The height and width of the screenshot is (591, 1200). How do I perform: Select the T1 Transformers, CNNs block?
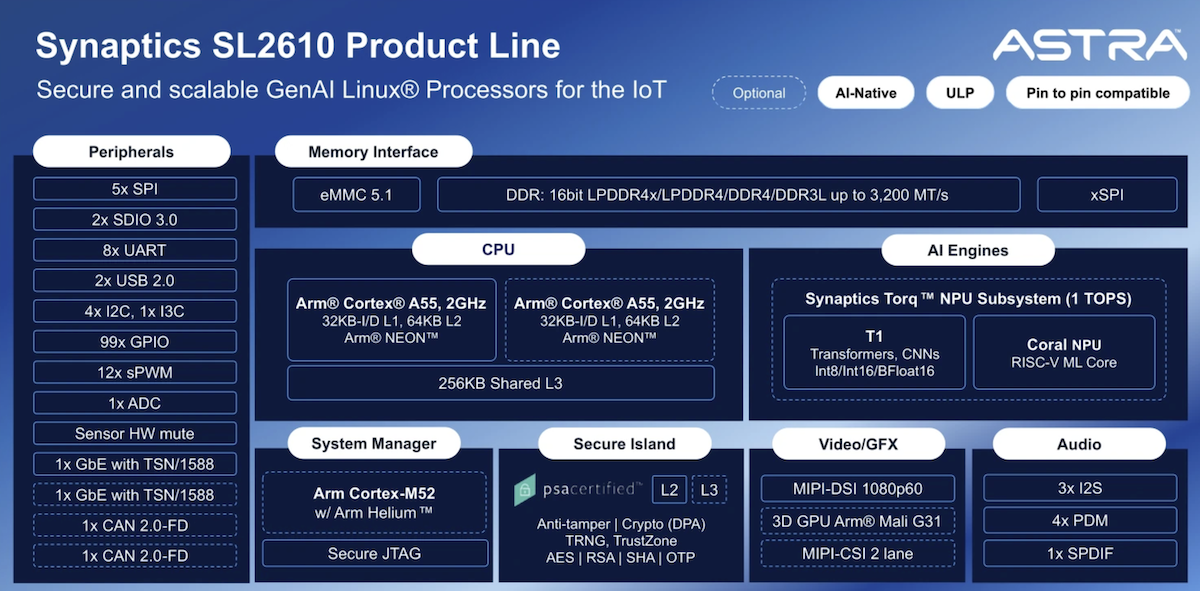coord(874,353)
